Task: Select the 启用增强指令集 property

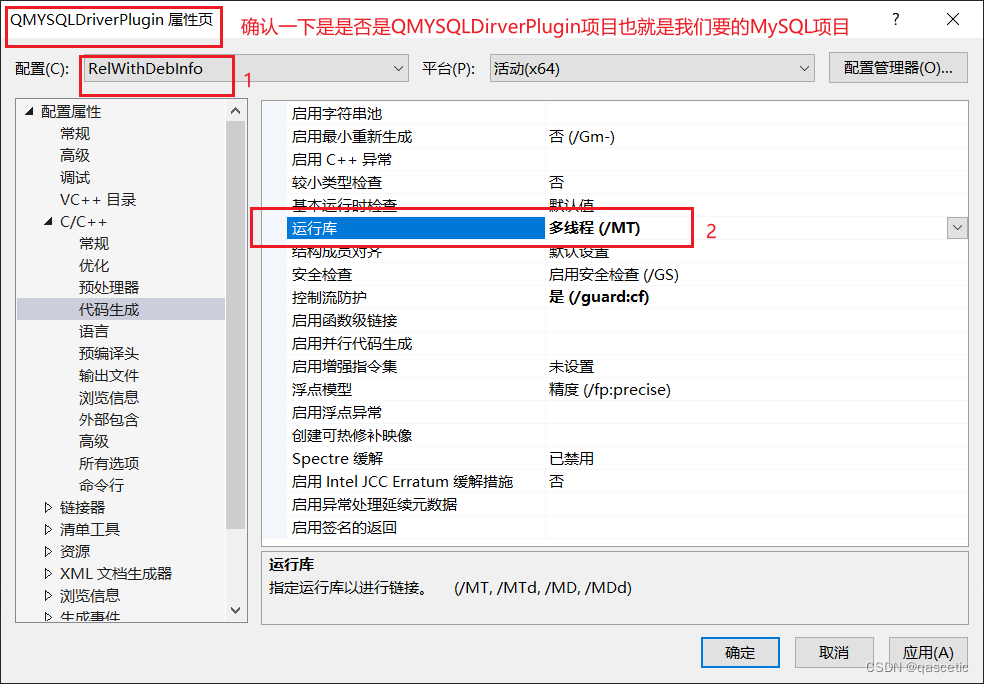Action: coord(344,366)
